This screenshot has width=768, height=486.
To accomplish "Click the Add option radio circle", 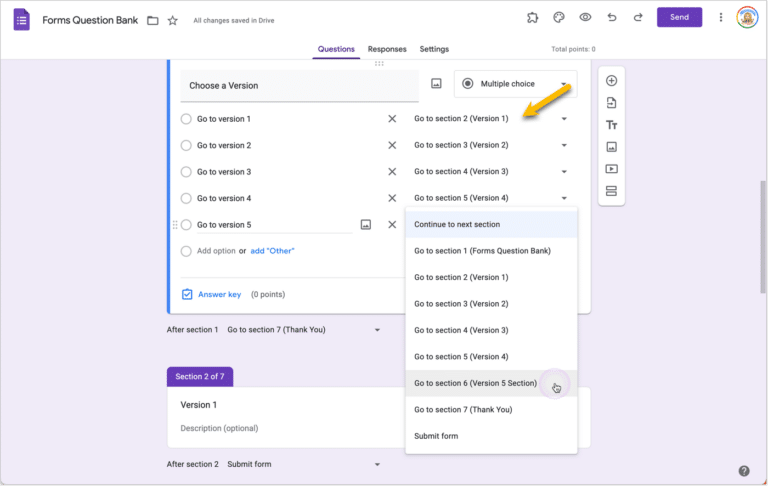I will coord(186,251).
